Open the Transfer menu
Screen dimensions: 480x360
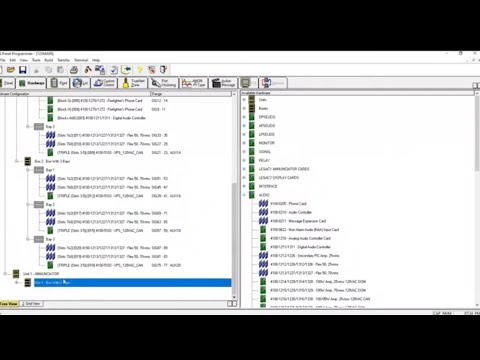tap(63, 60)
